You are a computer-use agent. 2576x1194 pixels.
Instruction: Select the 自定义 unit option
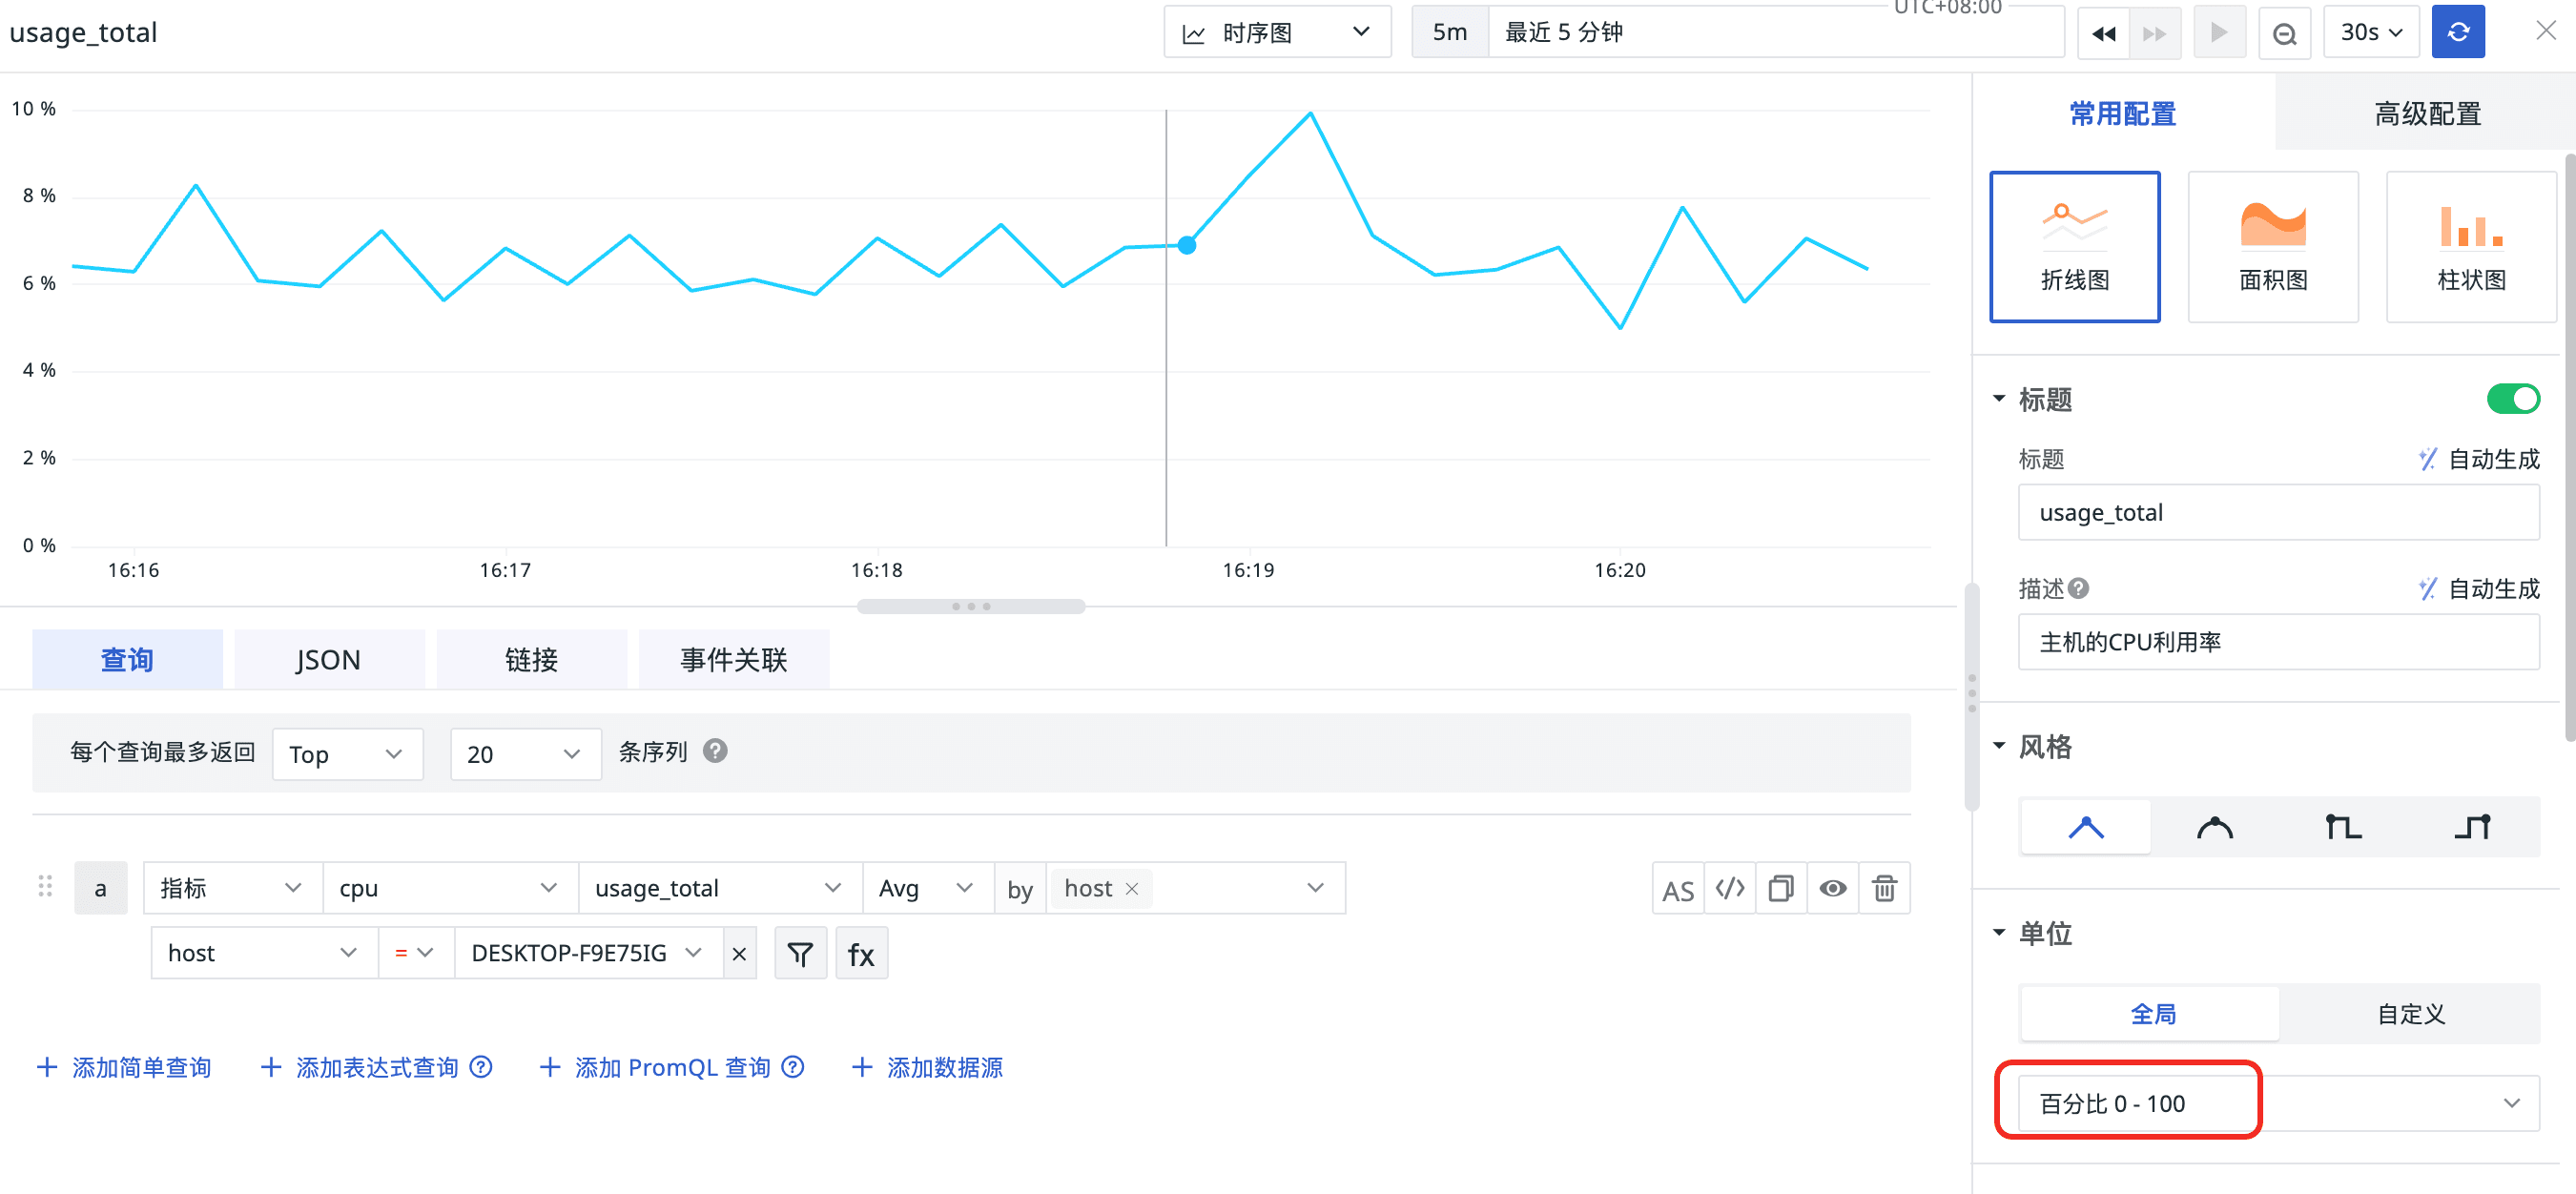(x=2410, y=1014)
